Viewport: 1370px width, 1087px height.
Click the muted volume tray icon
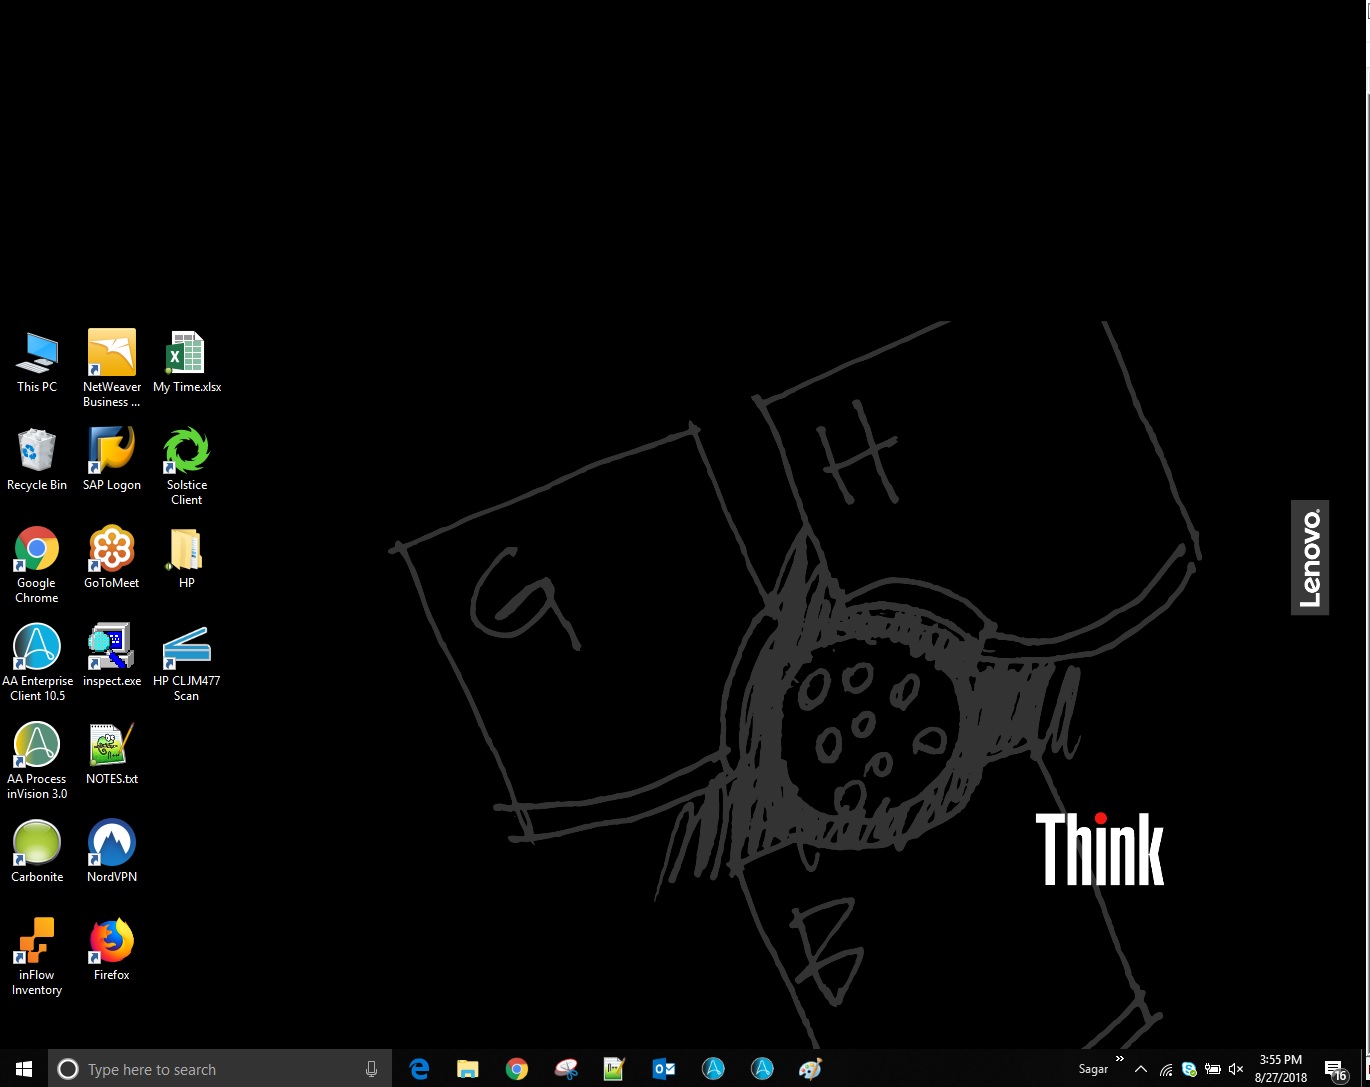[1236, 1069]
